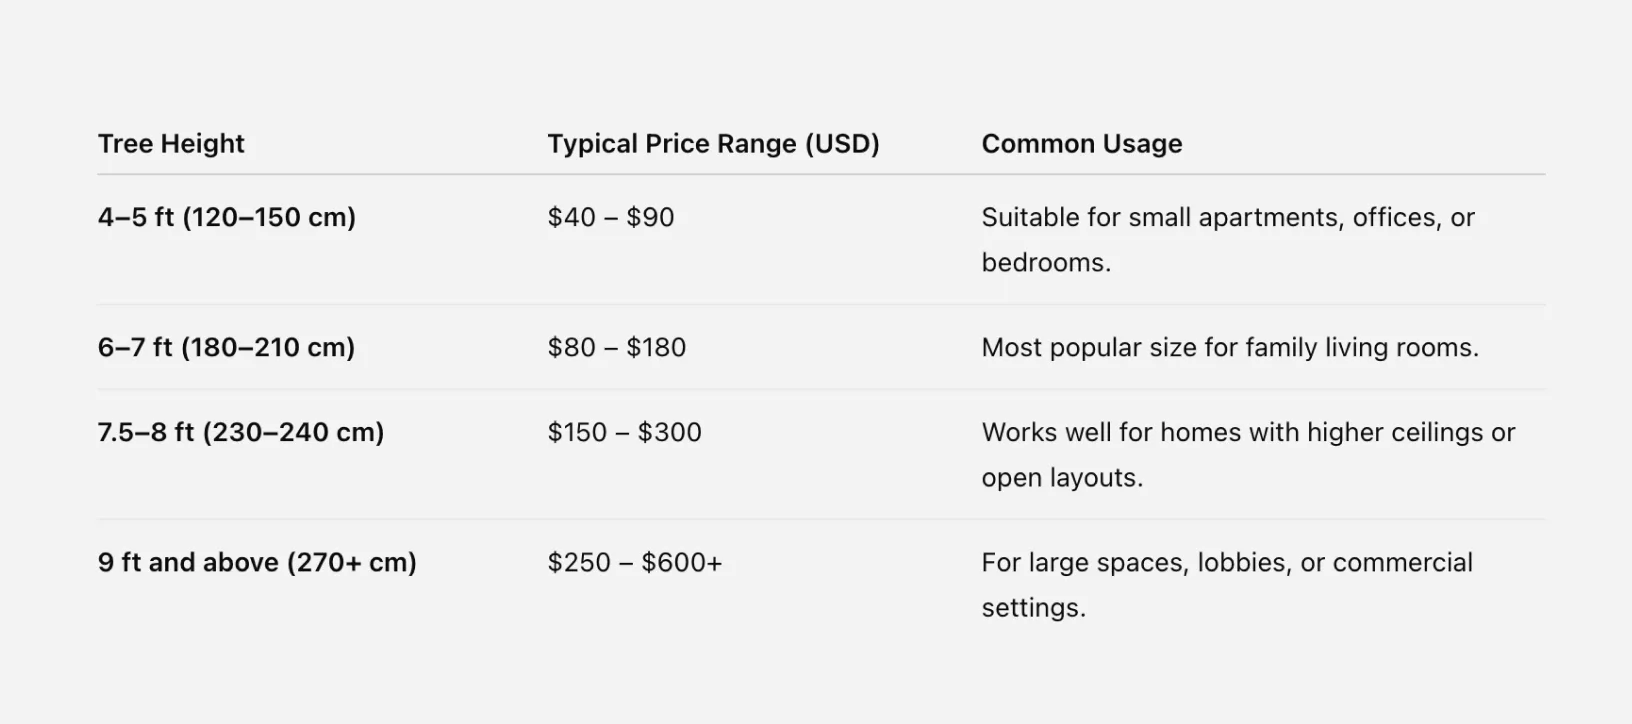Click the "Tree Height" column header

[x=171, y=144]
